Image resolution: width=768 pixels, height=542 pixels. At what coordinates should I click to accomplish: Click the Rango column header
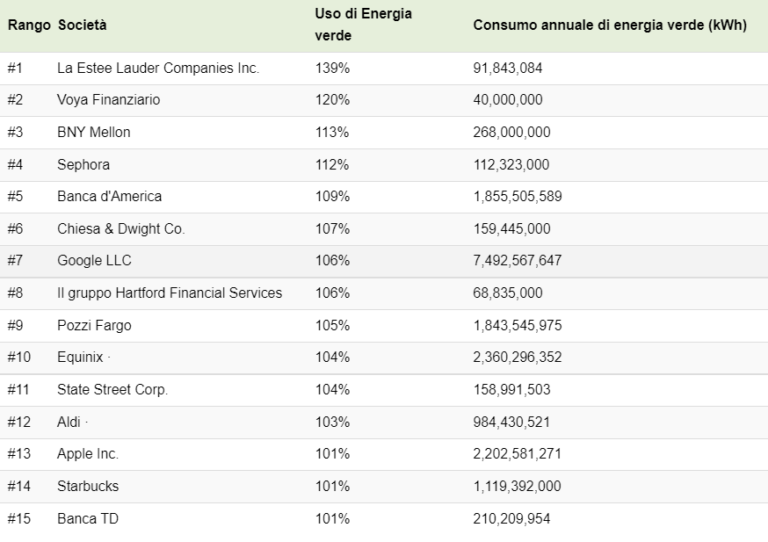coord(29,25)
